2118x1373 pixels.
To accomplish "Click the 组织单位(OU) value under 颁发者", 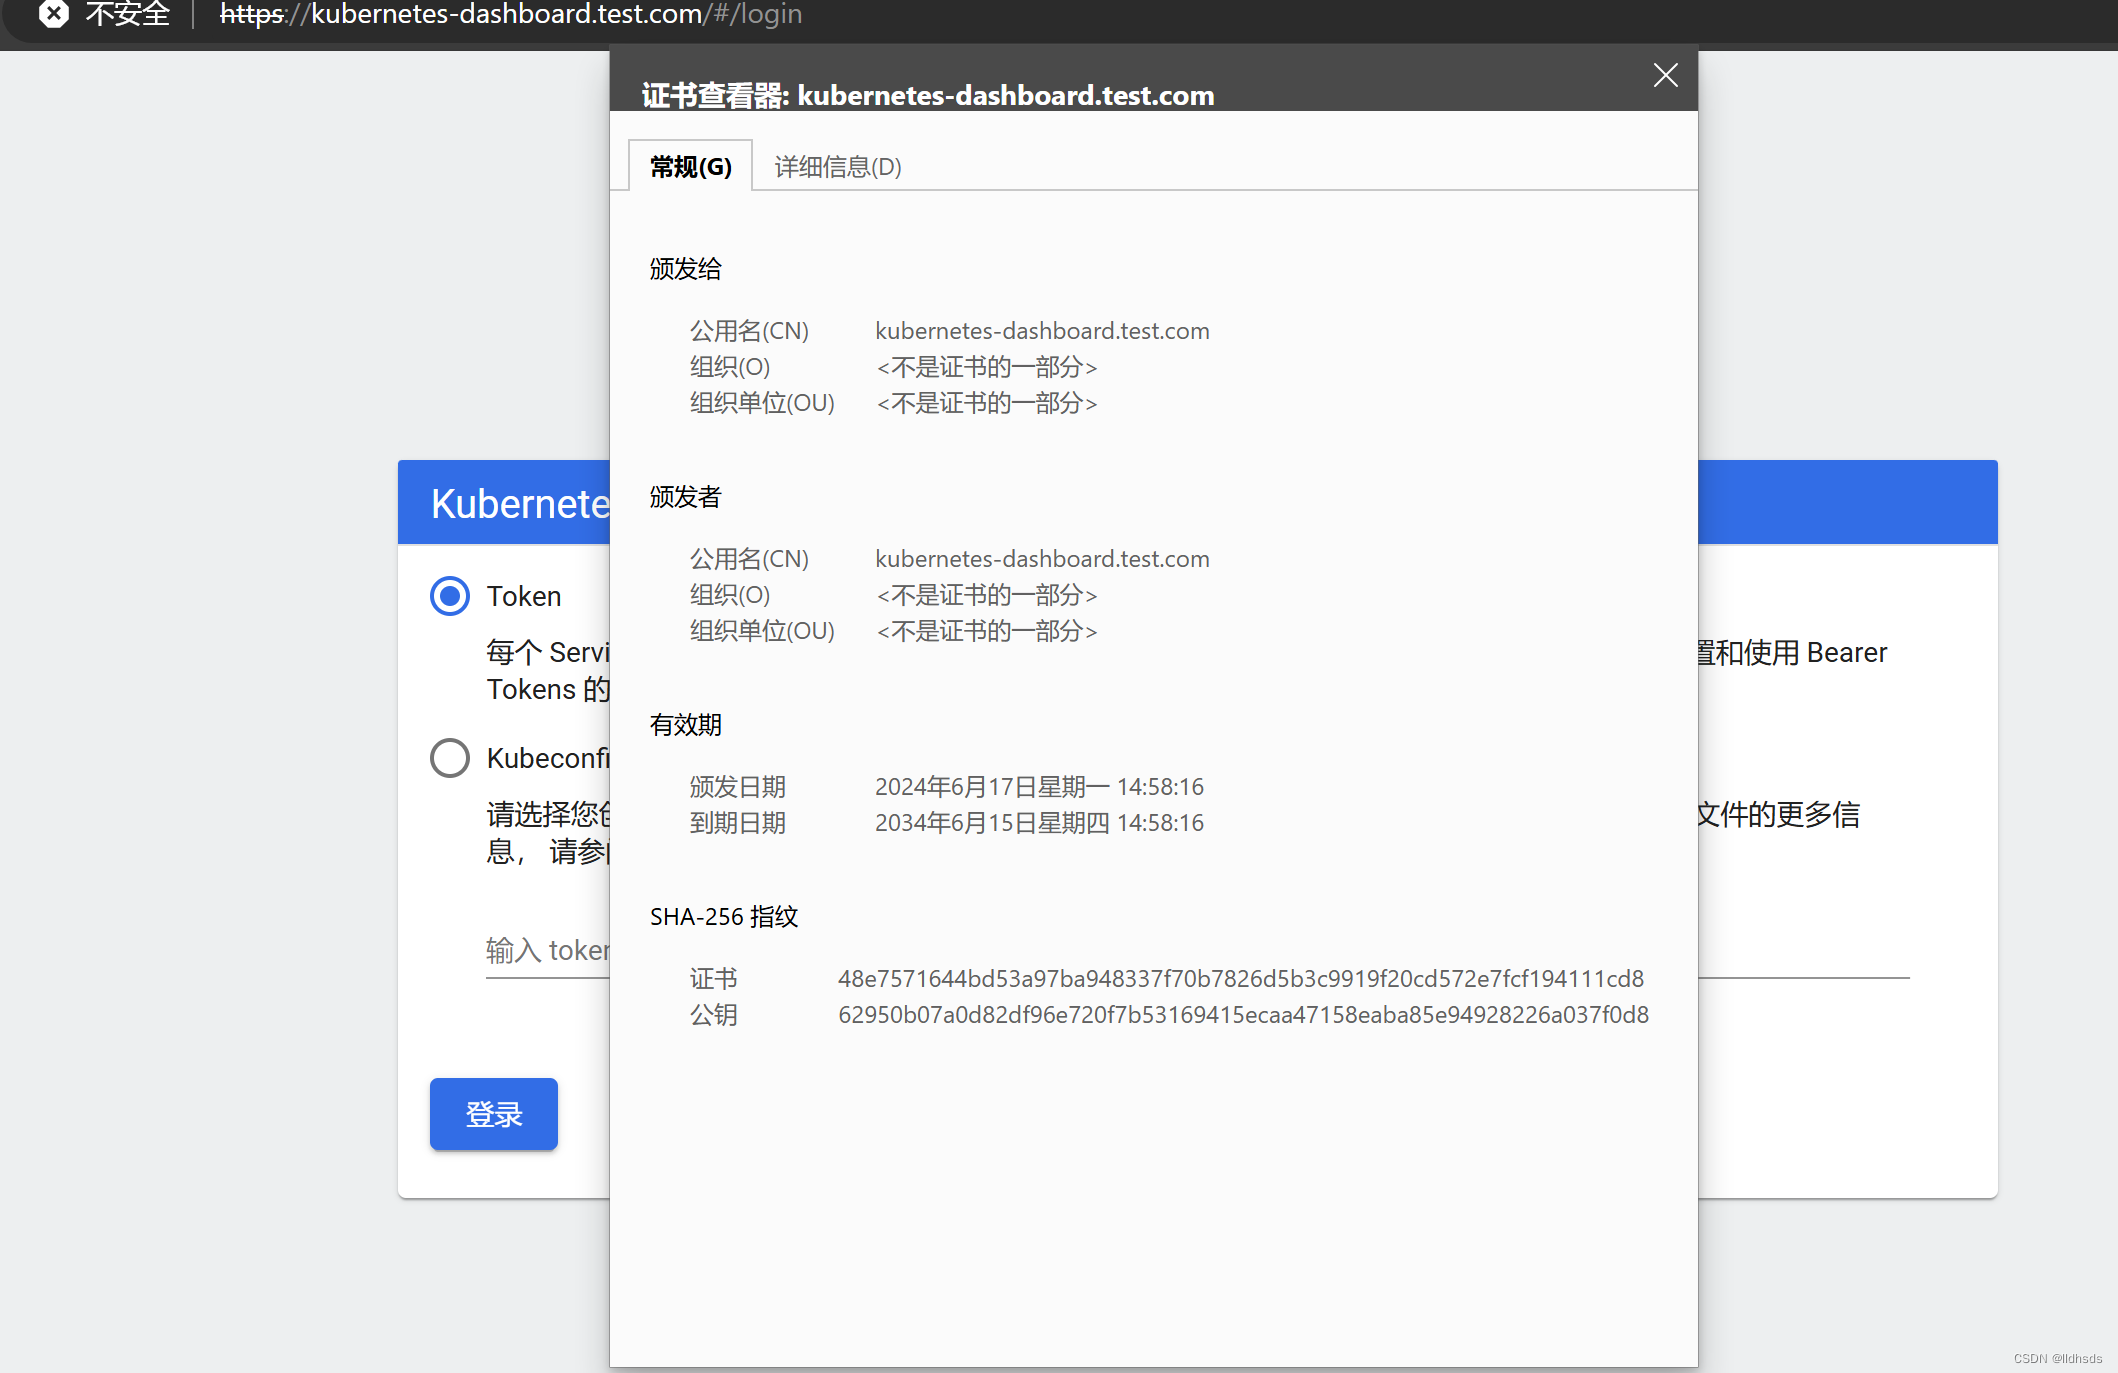I will 987,631.
